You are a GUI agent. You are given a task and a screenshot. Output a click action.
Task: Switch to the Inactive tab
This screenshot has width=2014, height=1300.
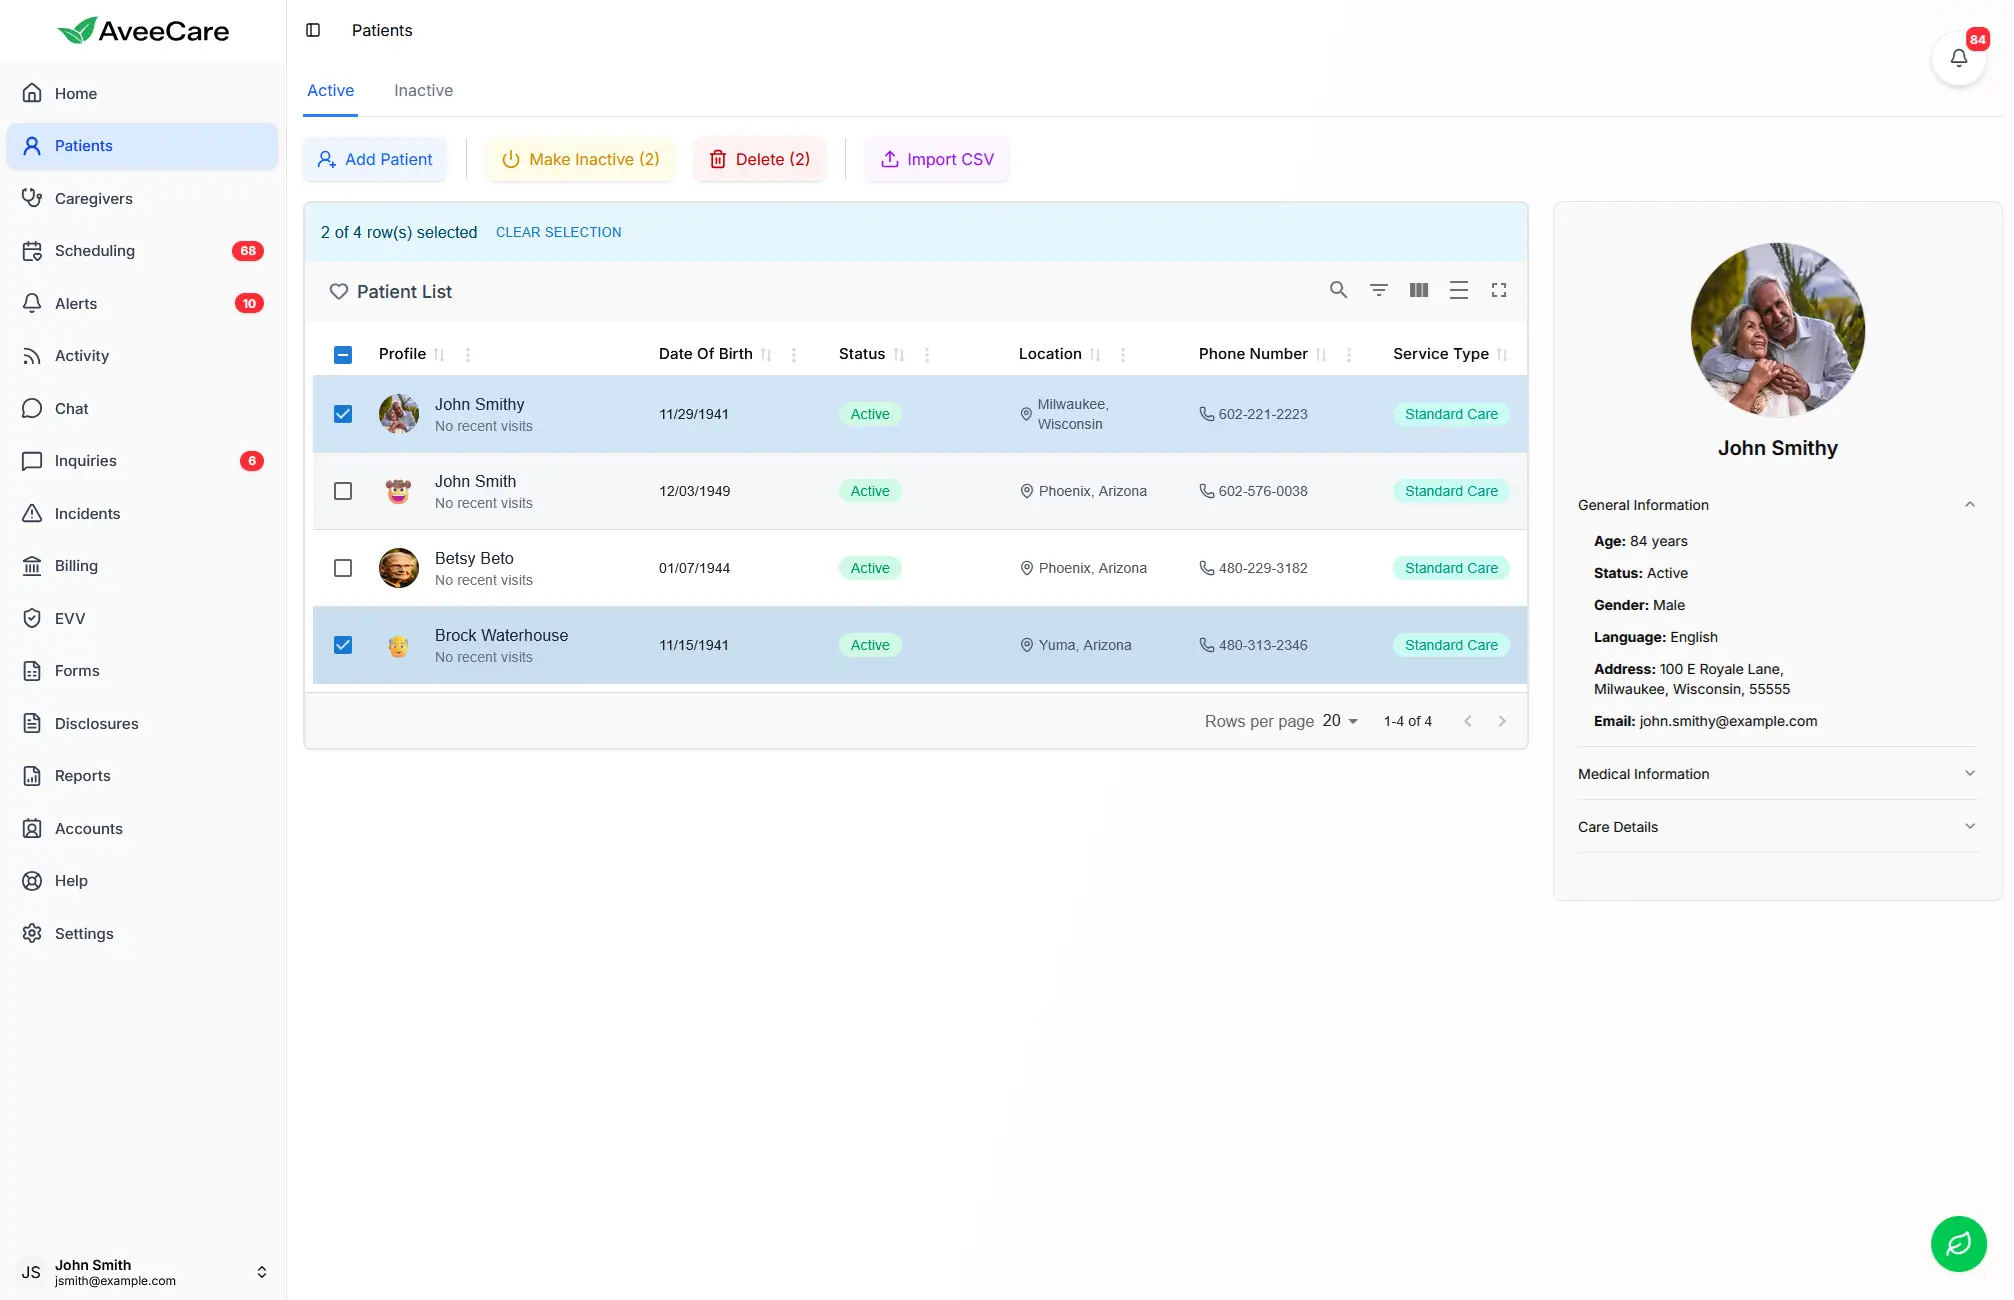coord(423,90)
